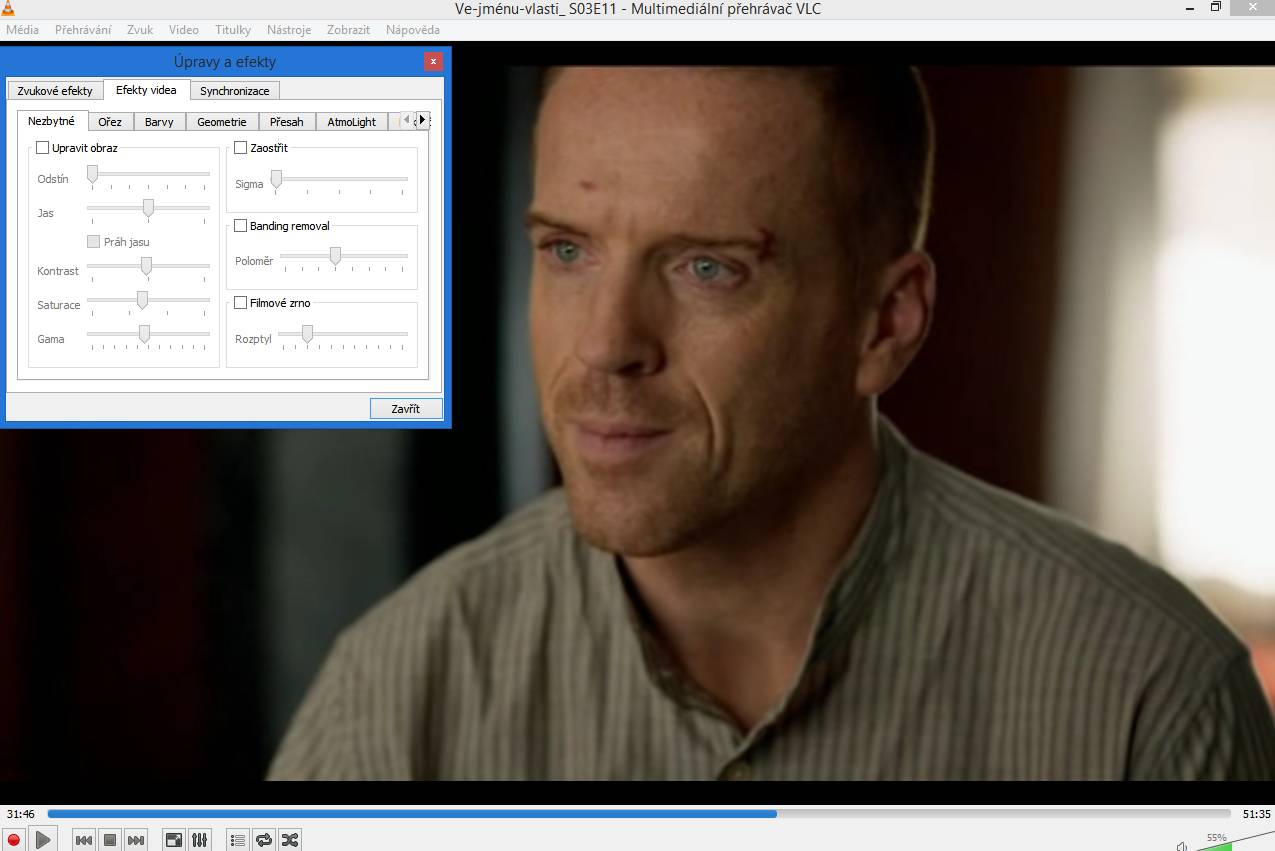Screen dimensions: 1275x851
Task: Enable the Zaostřit sharpen checkbox
Action: (241, 148)
